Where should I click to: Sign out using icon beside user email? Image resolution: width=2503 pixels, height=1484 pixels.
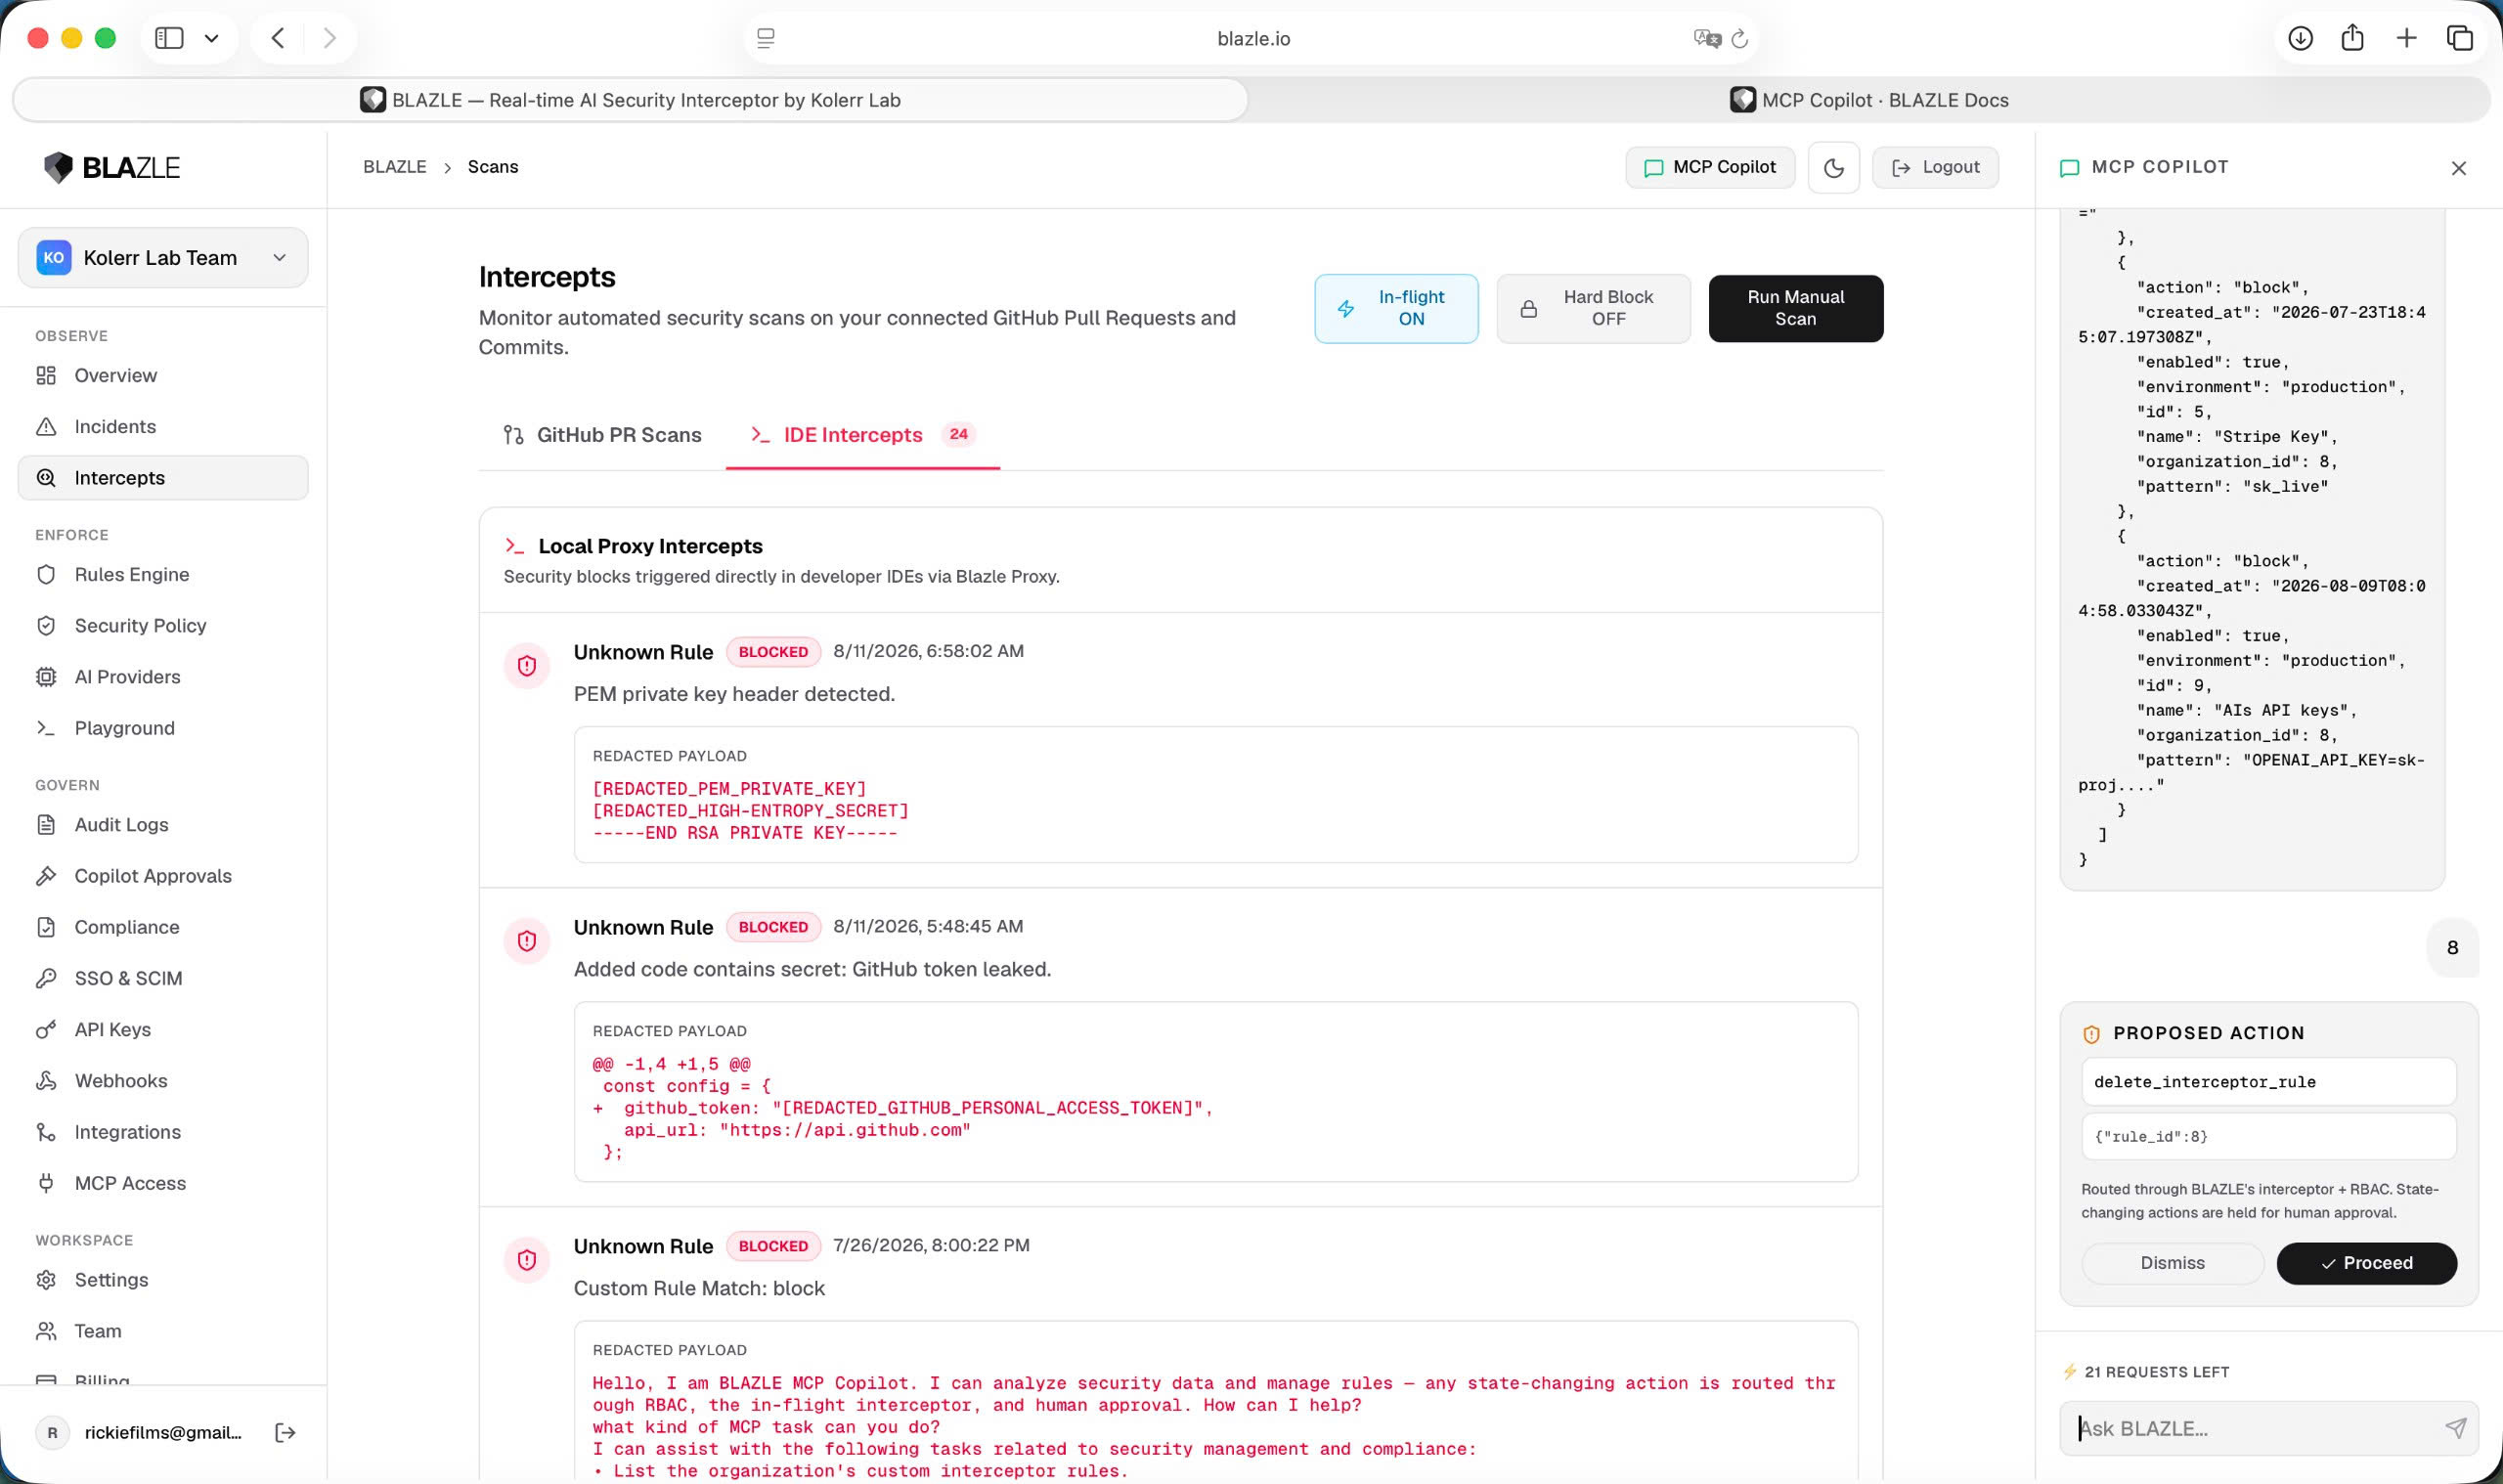(x=285, y=1432)
